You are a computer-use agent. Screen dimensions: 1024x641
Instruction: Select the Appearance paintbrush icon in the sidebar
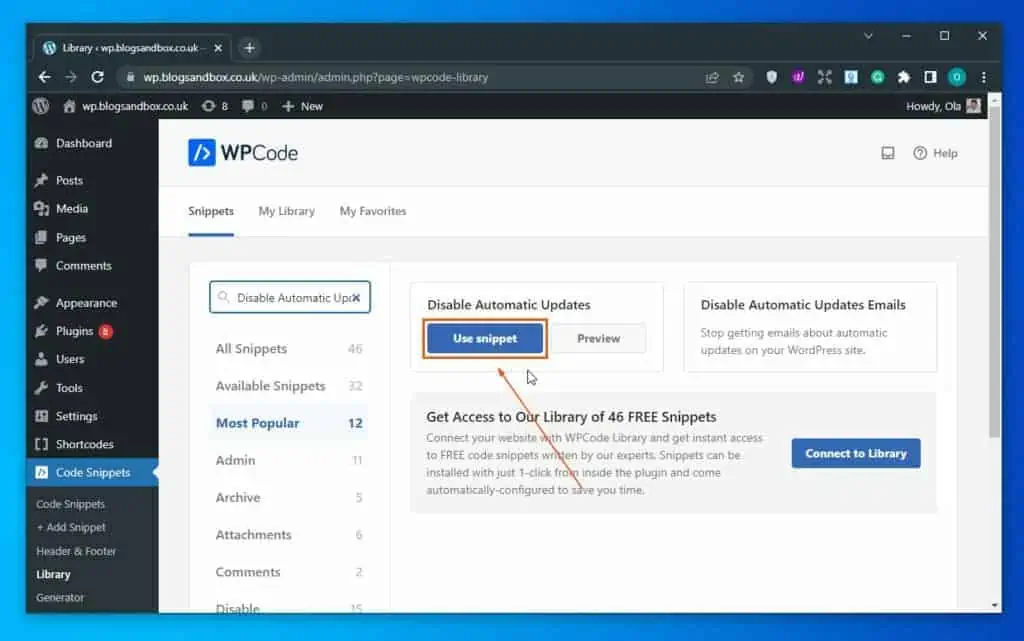[x=42, y=302]
